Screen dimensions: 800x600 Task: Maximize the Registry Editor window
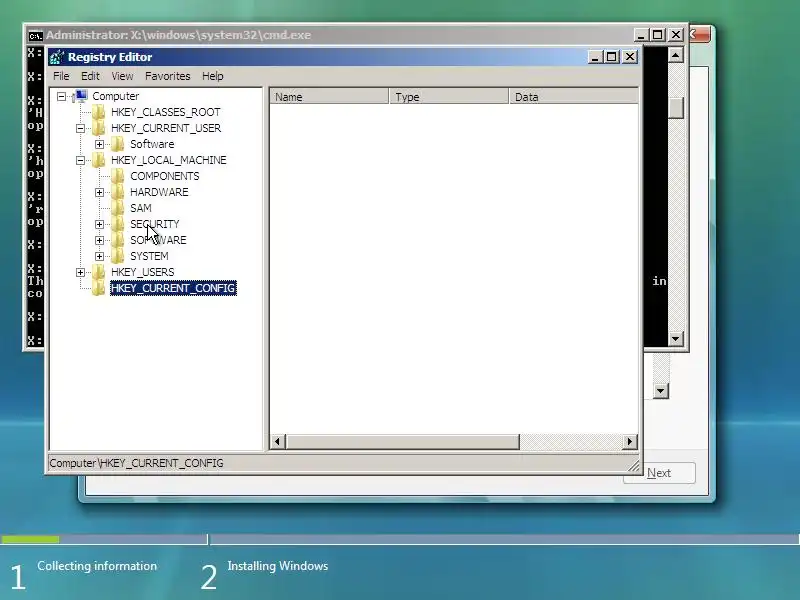tap(612, 57)
